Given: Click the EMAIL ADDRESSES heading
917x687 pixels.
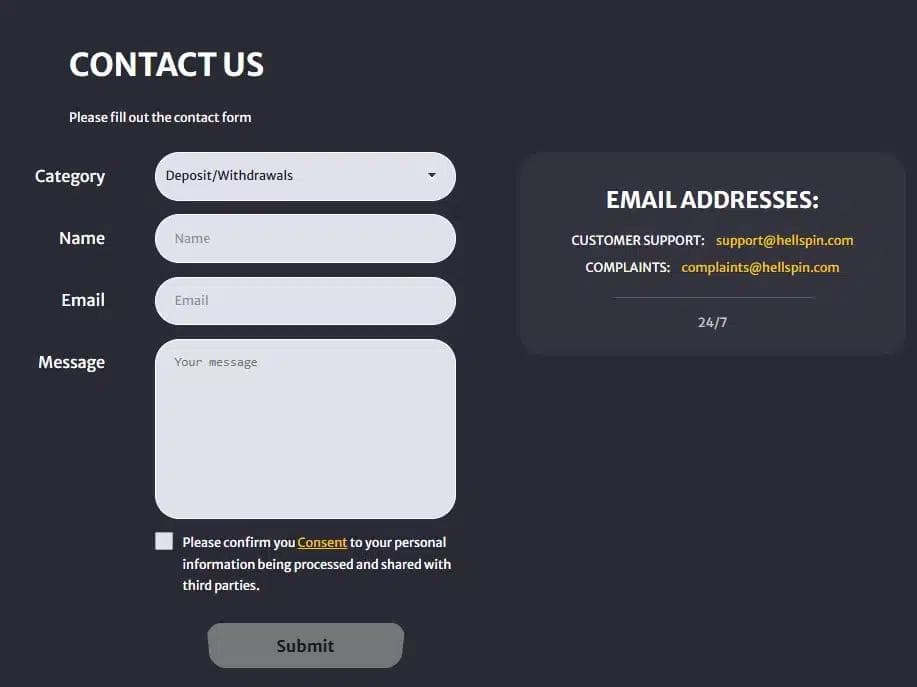Looking at the screenshot, I should pos(712,200).
